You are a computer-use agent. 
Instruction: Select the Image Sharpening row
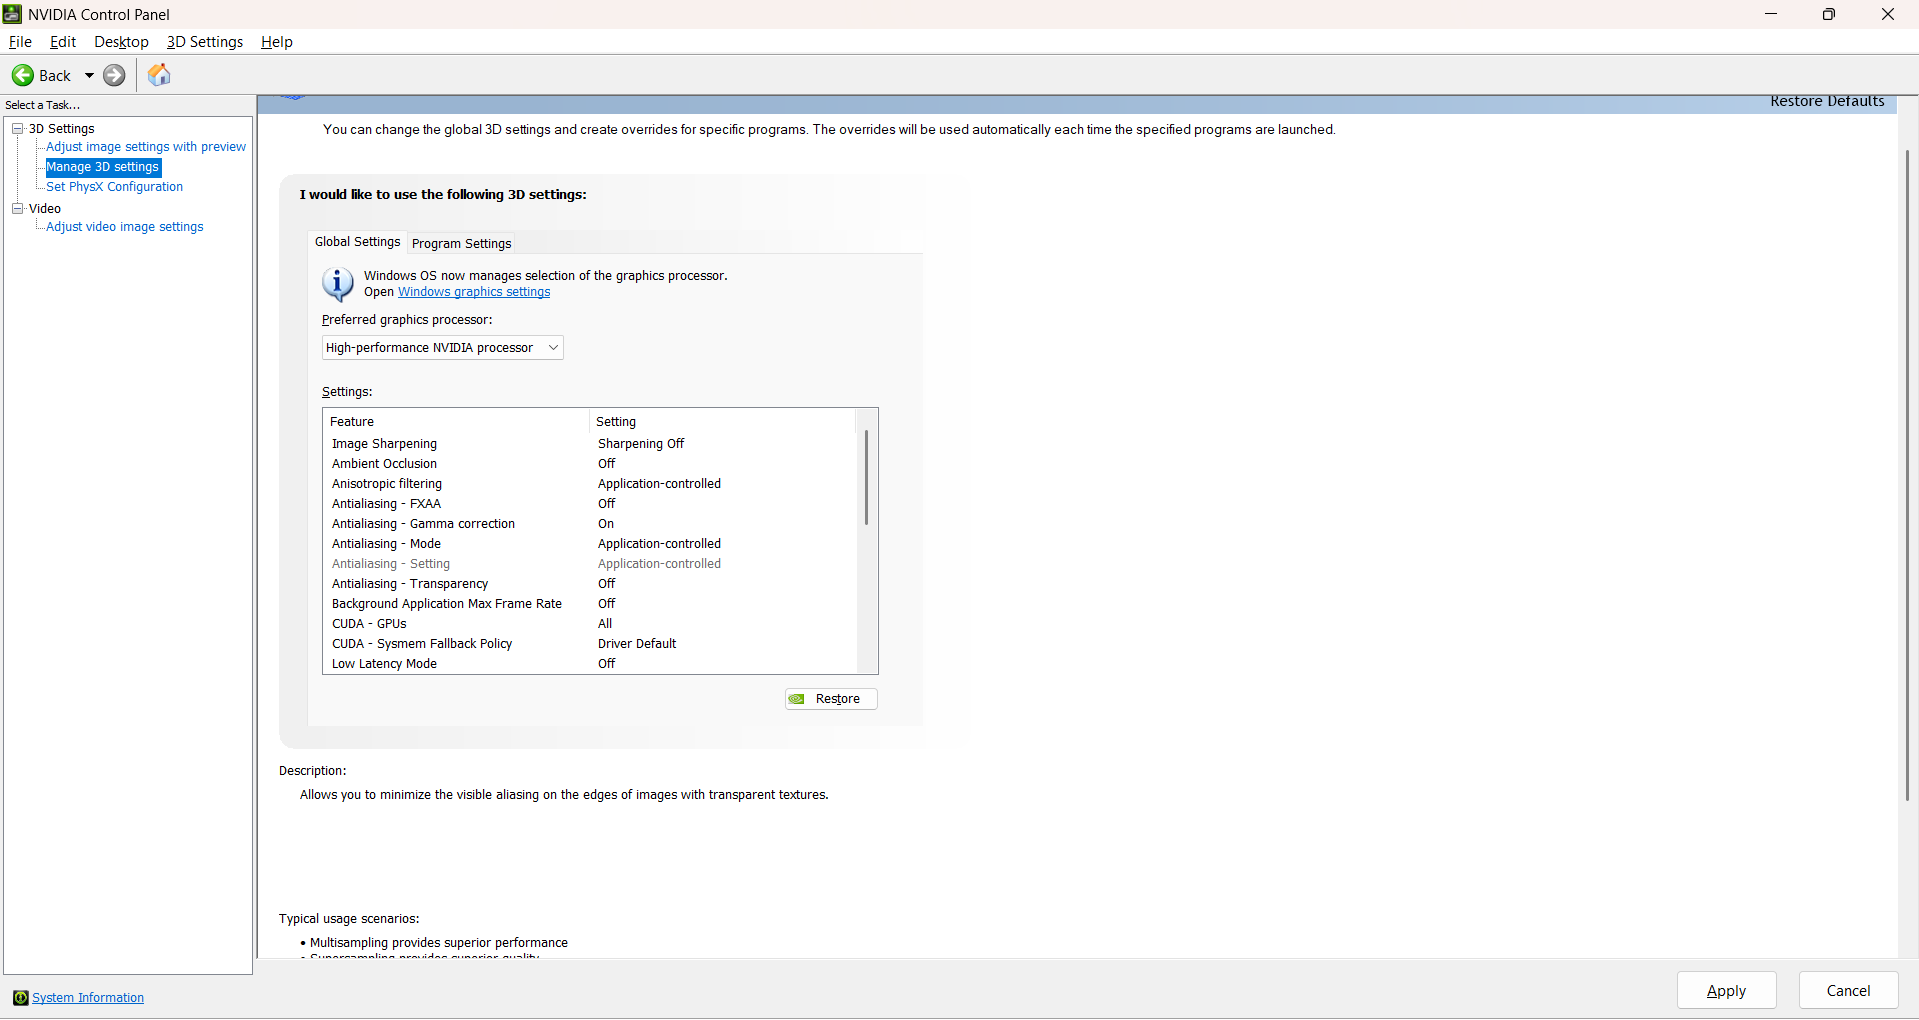tap(590, 444)
